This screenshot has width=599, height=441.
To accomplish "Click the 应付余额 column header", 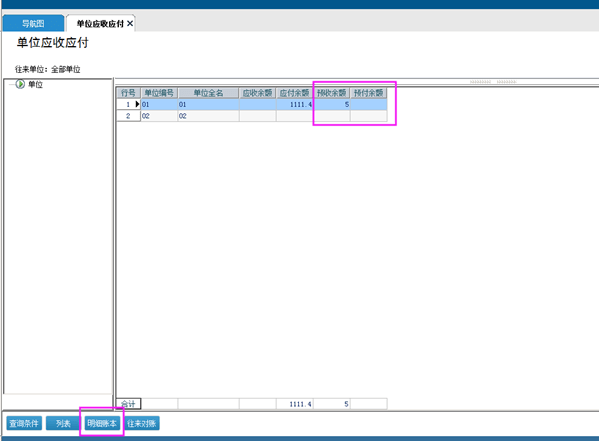I will (x=295, y=93).
